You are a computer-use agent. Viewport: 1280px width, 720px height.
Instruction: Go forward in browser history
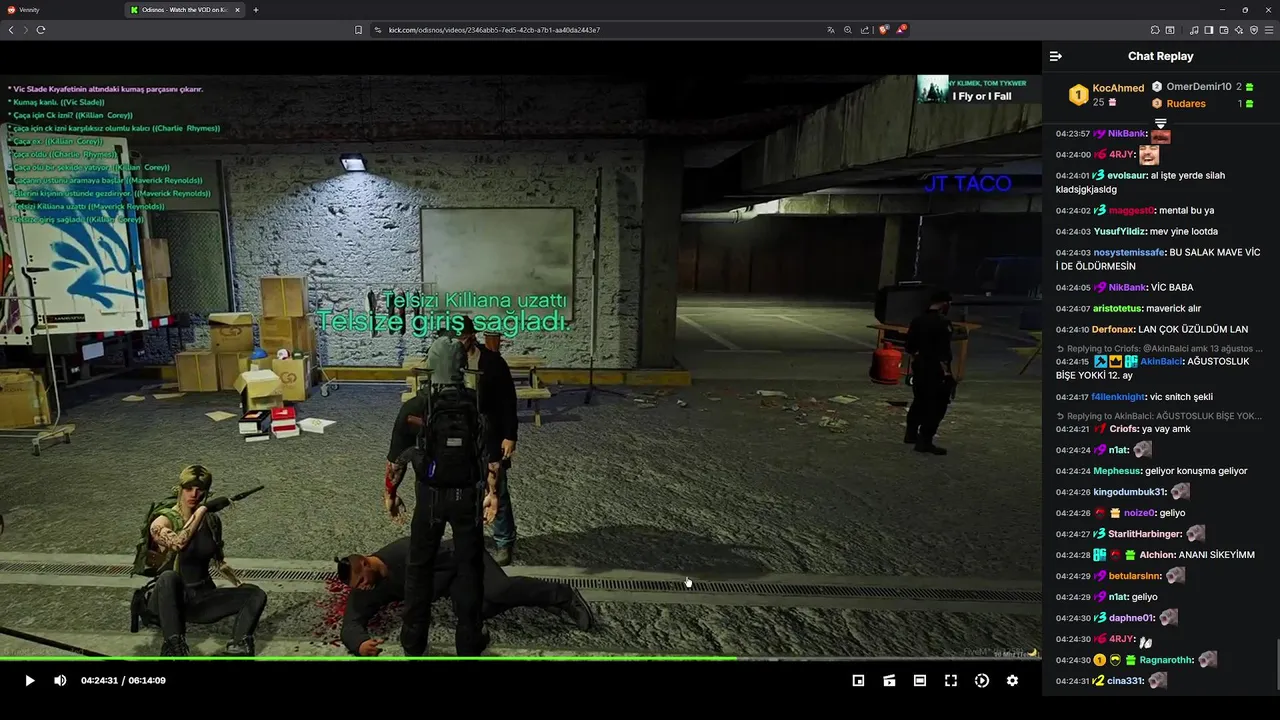(x=26, y=30)
